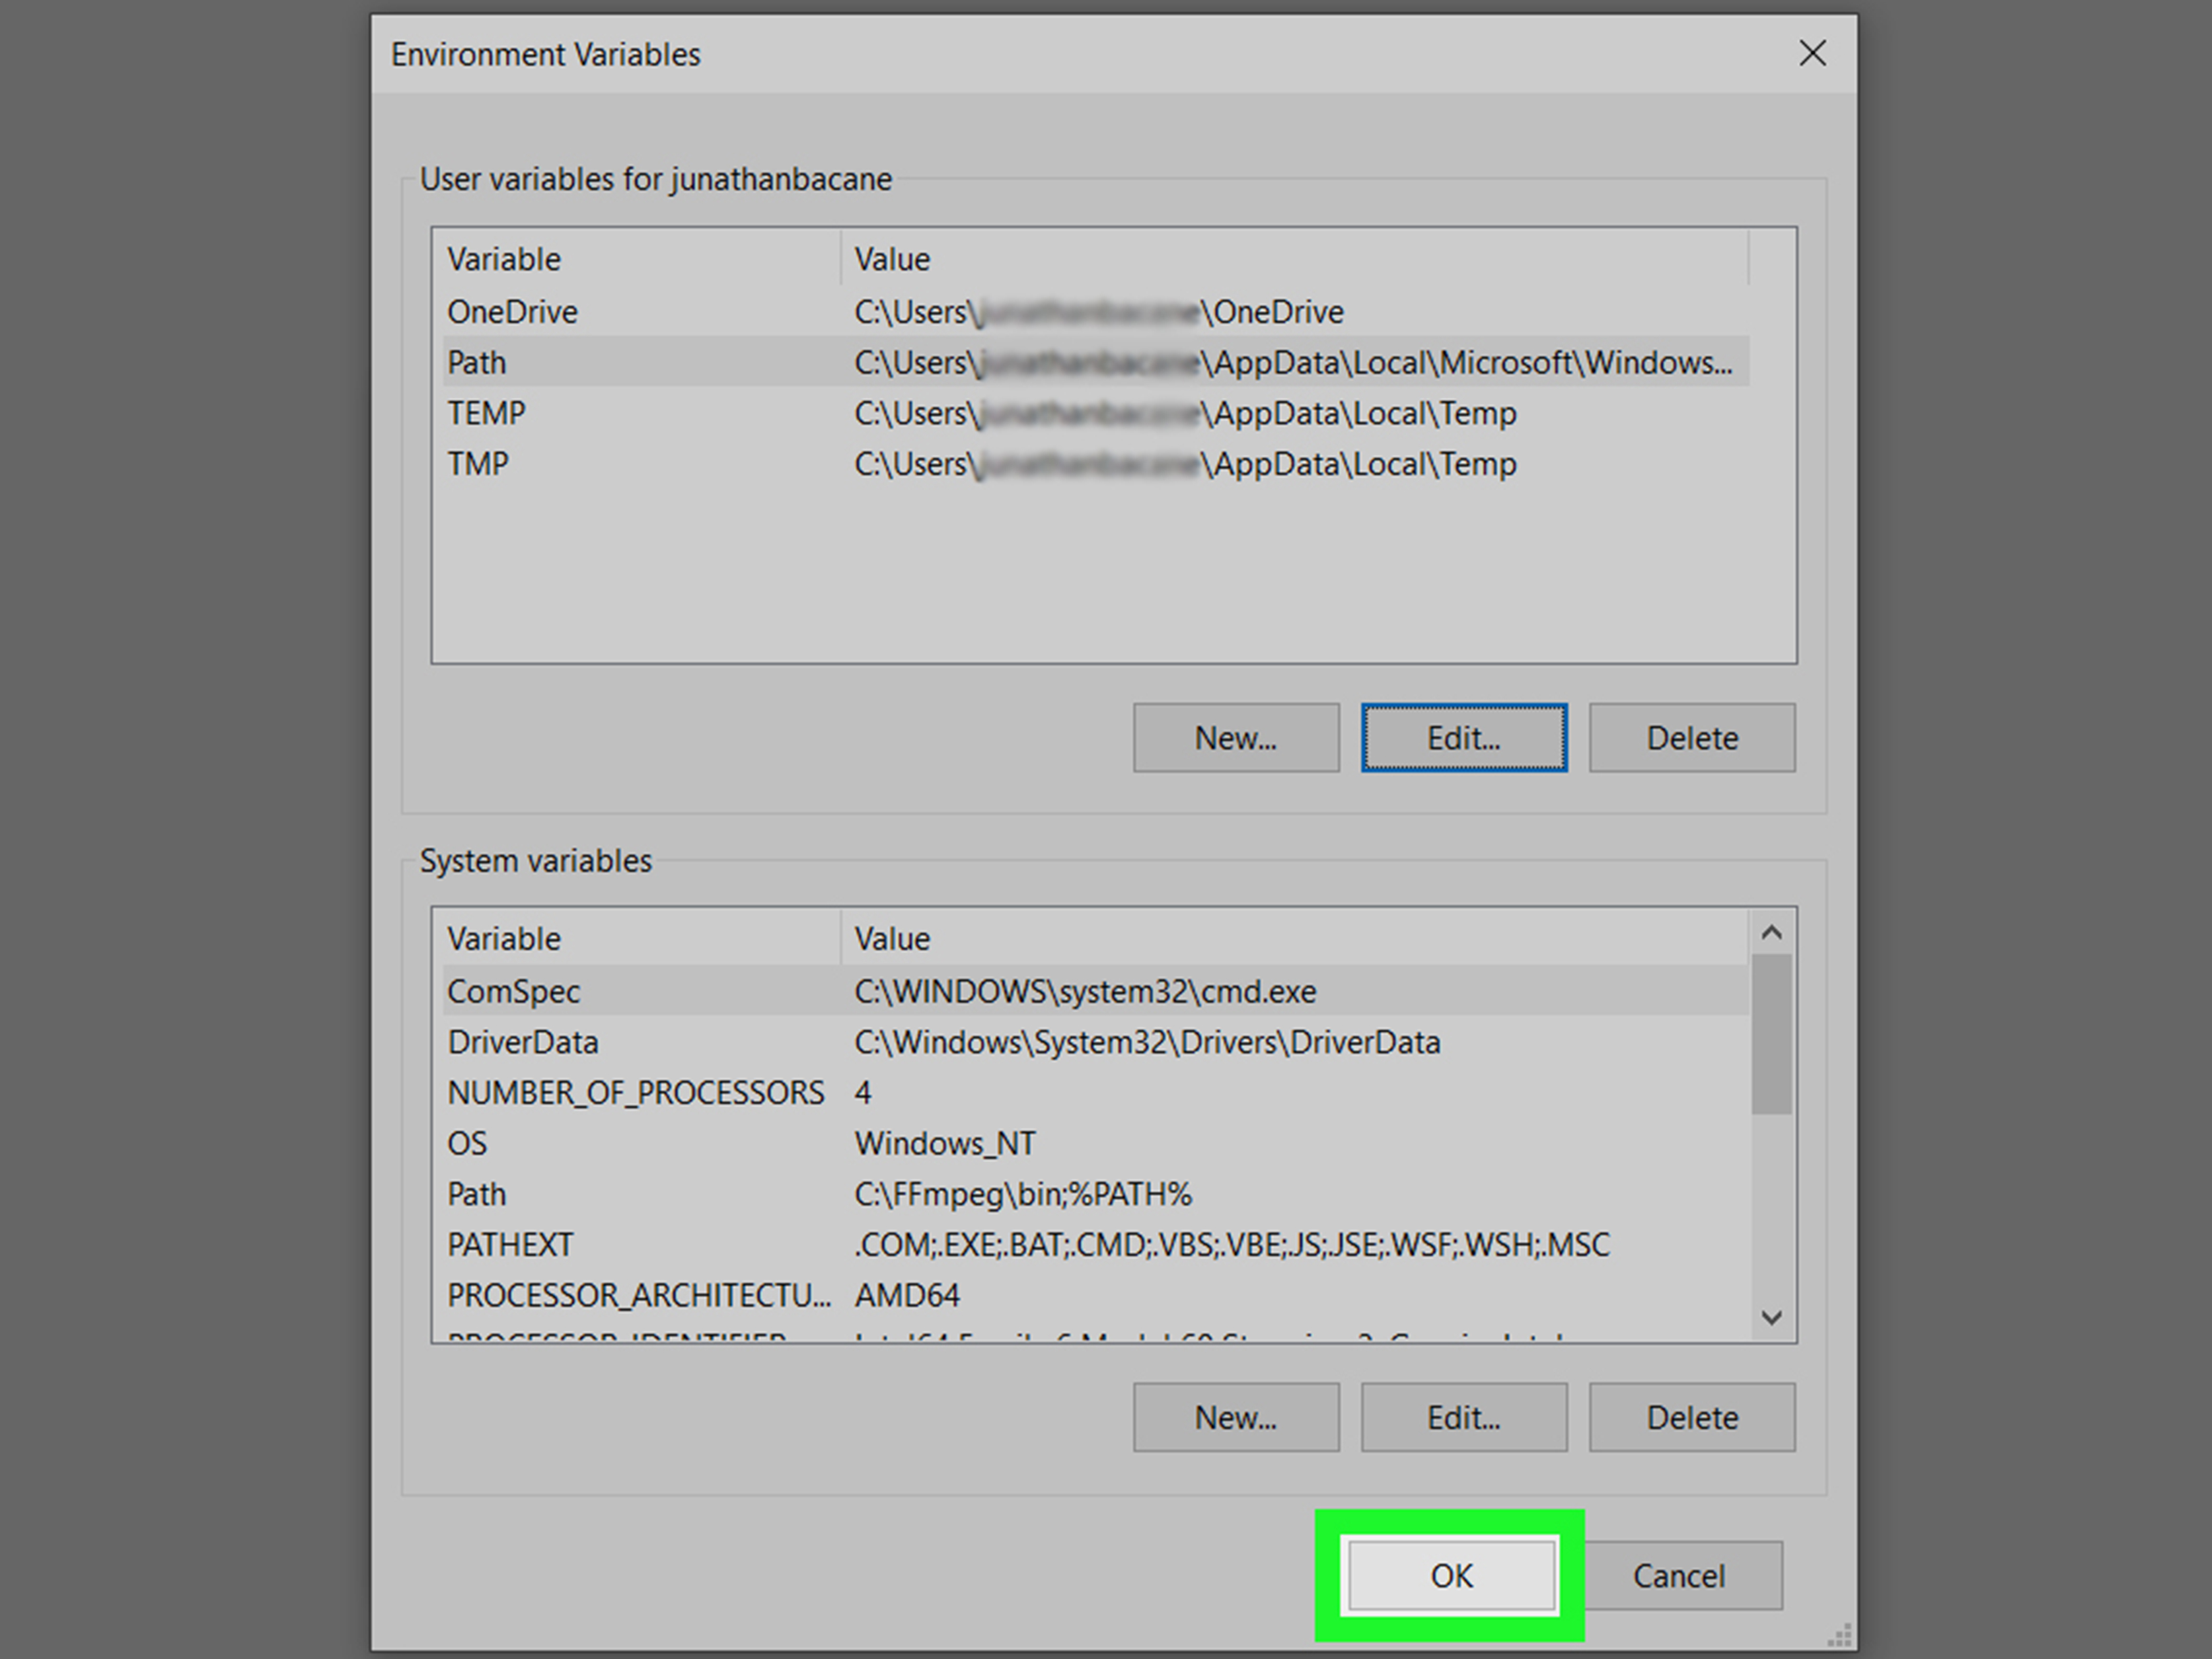Edit the selected user variable
2212x1659 pixels.
coord(1463,738)
